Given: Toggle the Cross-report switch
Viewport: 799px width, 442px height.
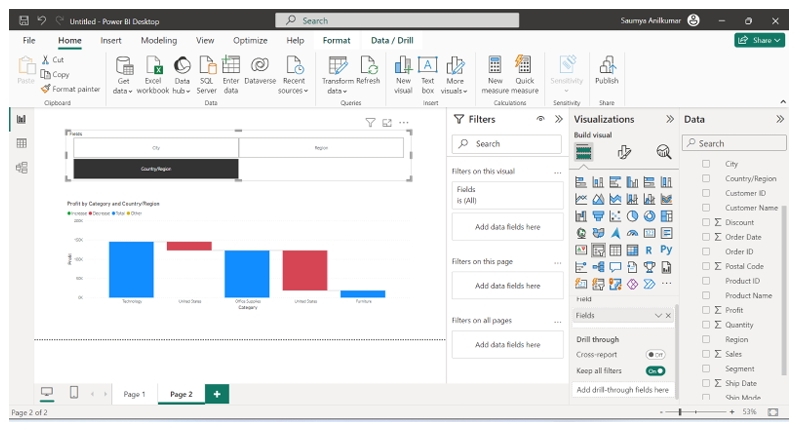Looking at the screenshot, I should coord(655,354).
